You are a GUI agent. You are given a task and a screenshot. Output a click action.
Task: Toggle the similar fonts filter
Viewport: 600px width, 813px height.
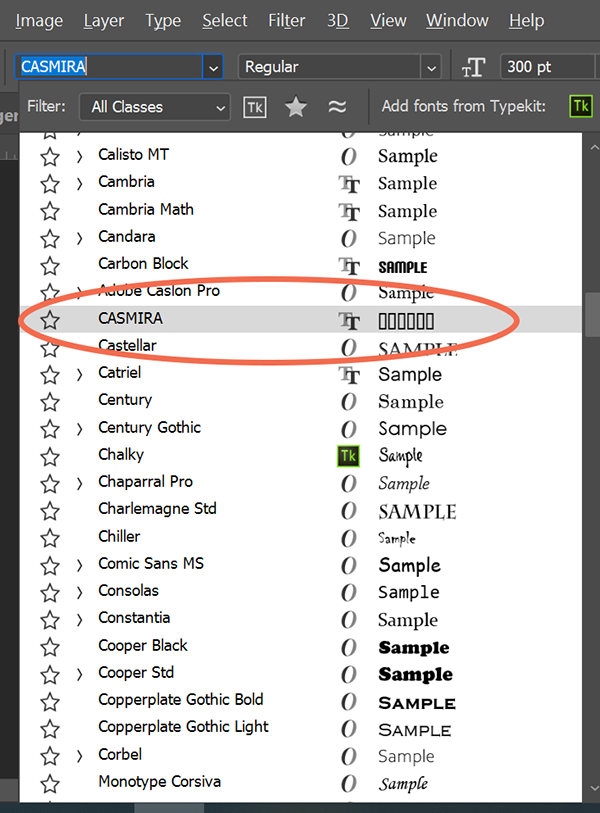click(337, 107)
